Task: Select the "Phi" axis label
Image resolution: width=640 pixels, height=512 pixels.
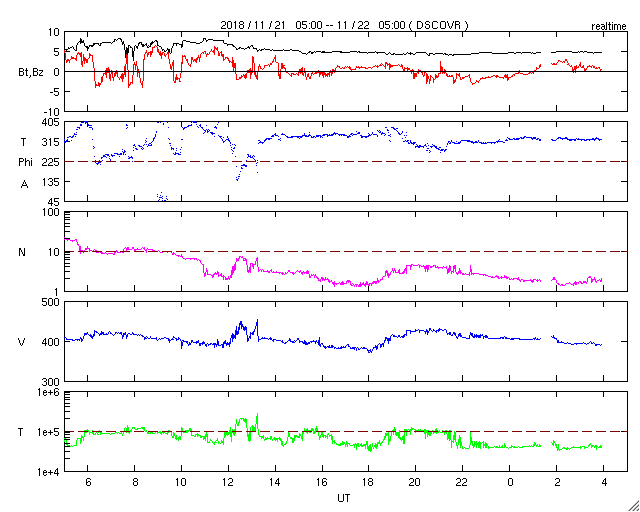Action: tap(26, 162)
